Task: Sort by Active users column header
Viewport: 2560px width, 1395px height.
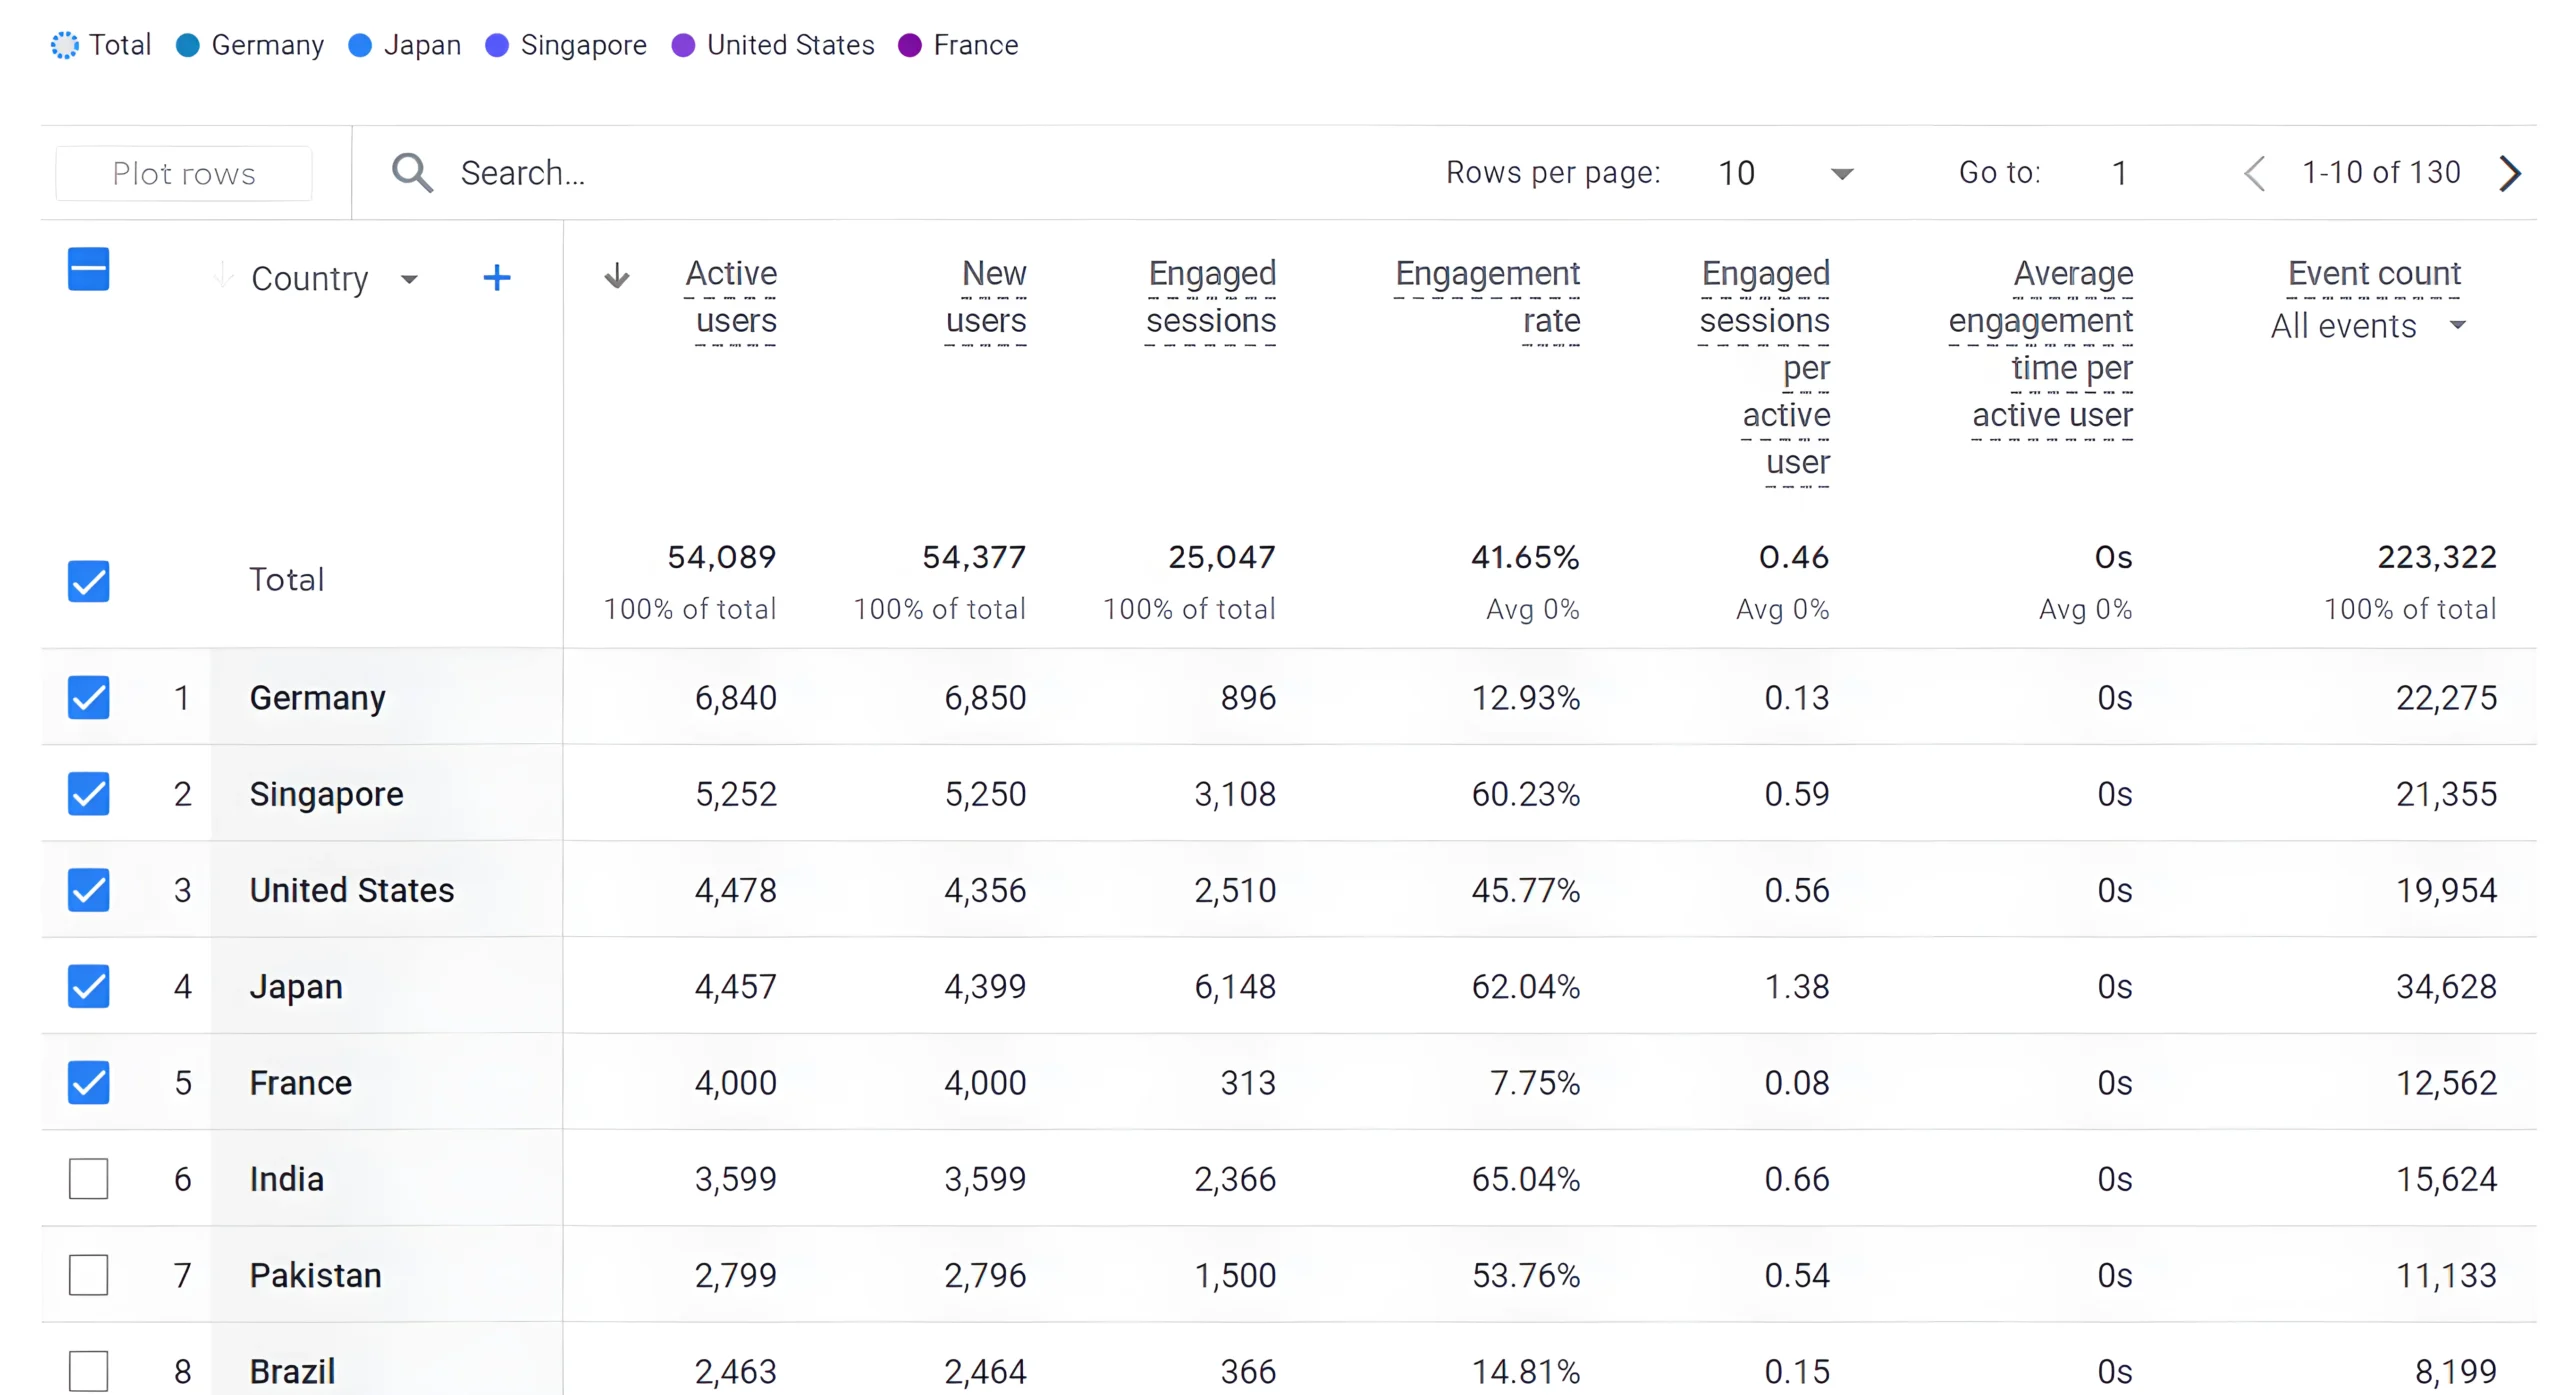Action: [x=730, y=297]
